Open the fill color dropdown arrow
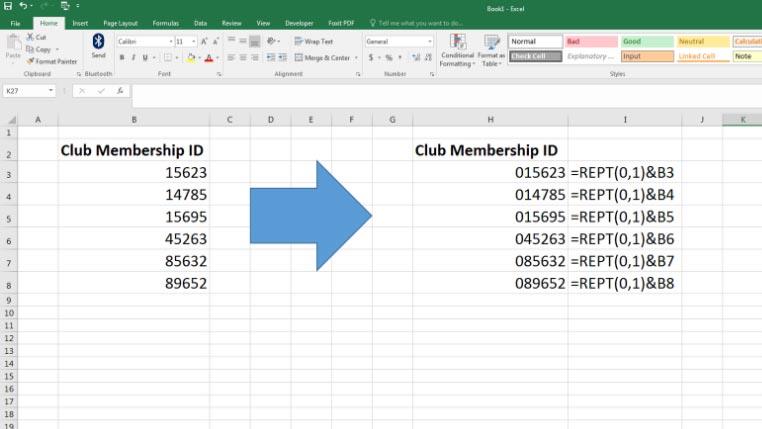The height and width of the screenshot is (429, 762). tap(199, 58)
